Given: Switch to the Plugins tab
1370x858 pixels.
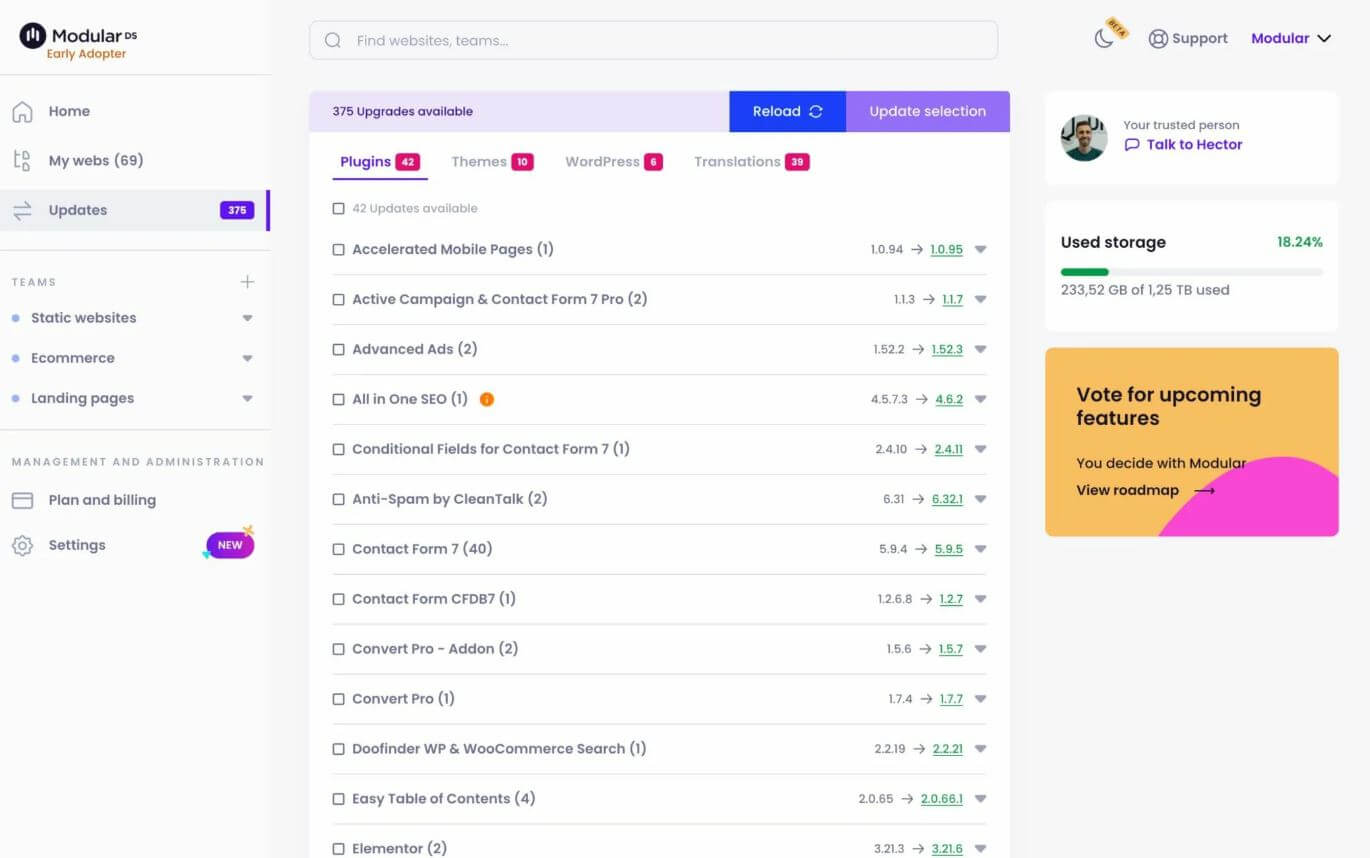Looking at the screenshot, I should (379, 162).
